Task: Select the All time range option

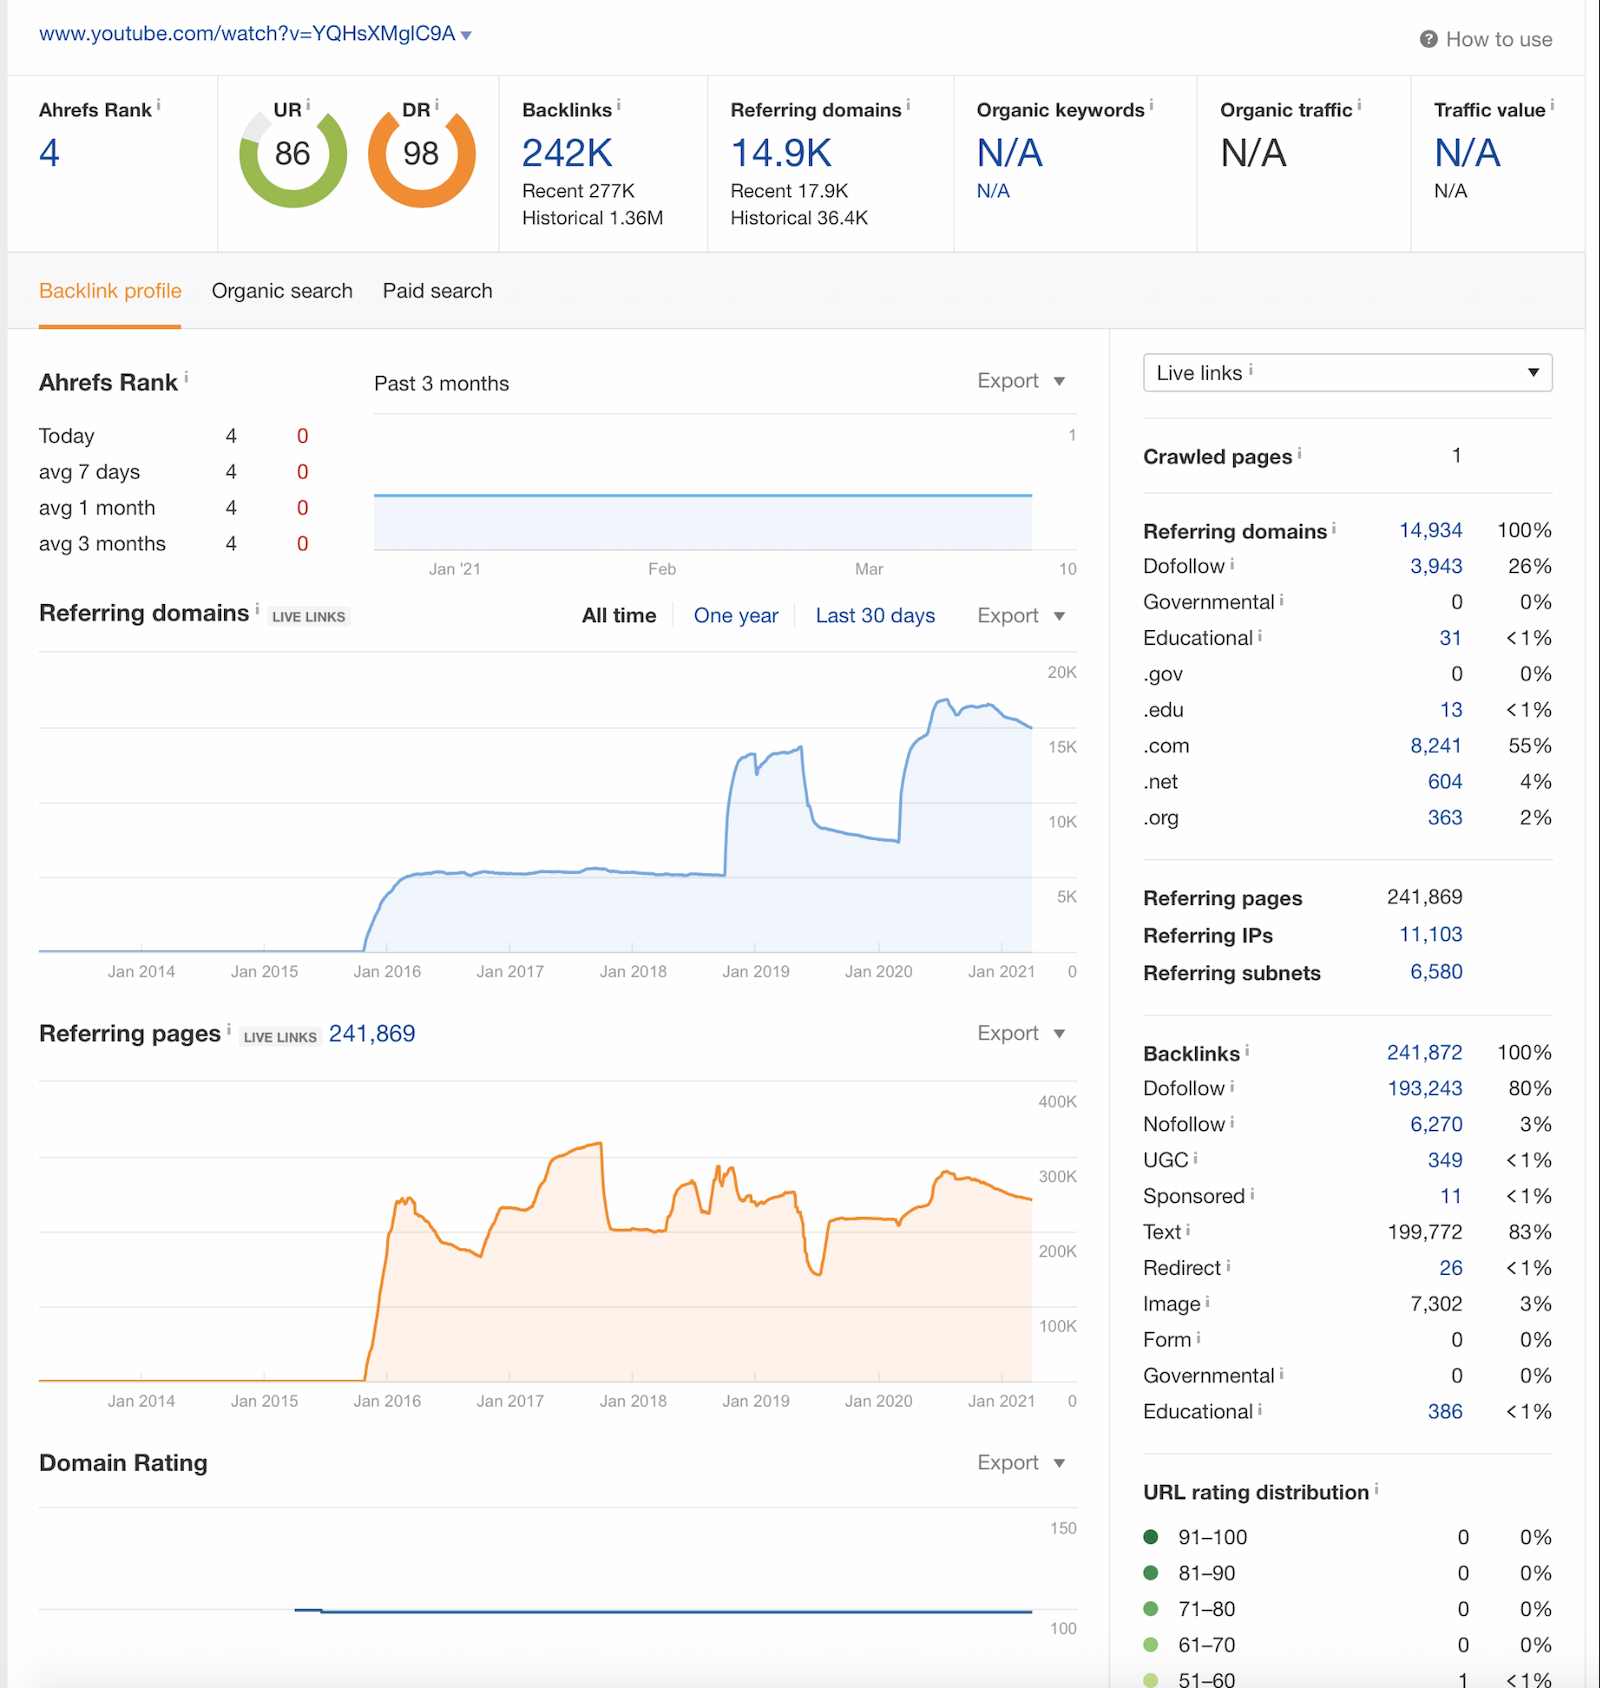Action: (619, 616)
